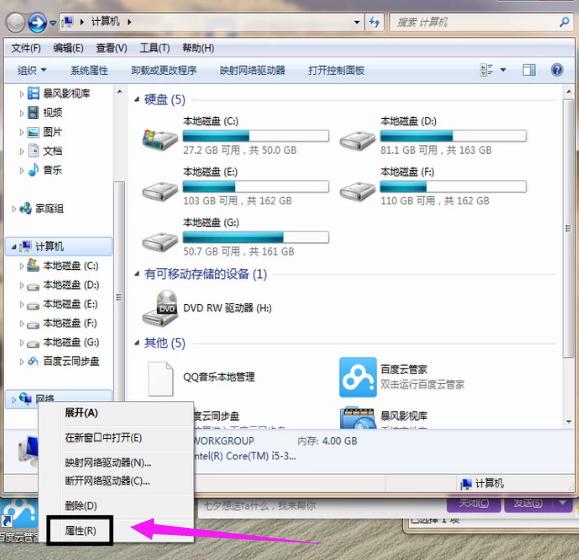Click the 系统属性 toolbar button
This screenshot has height=560, width=579.
89,70
